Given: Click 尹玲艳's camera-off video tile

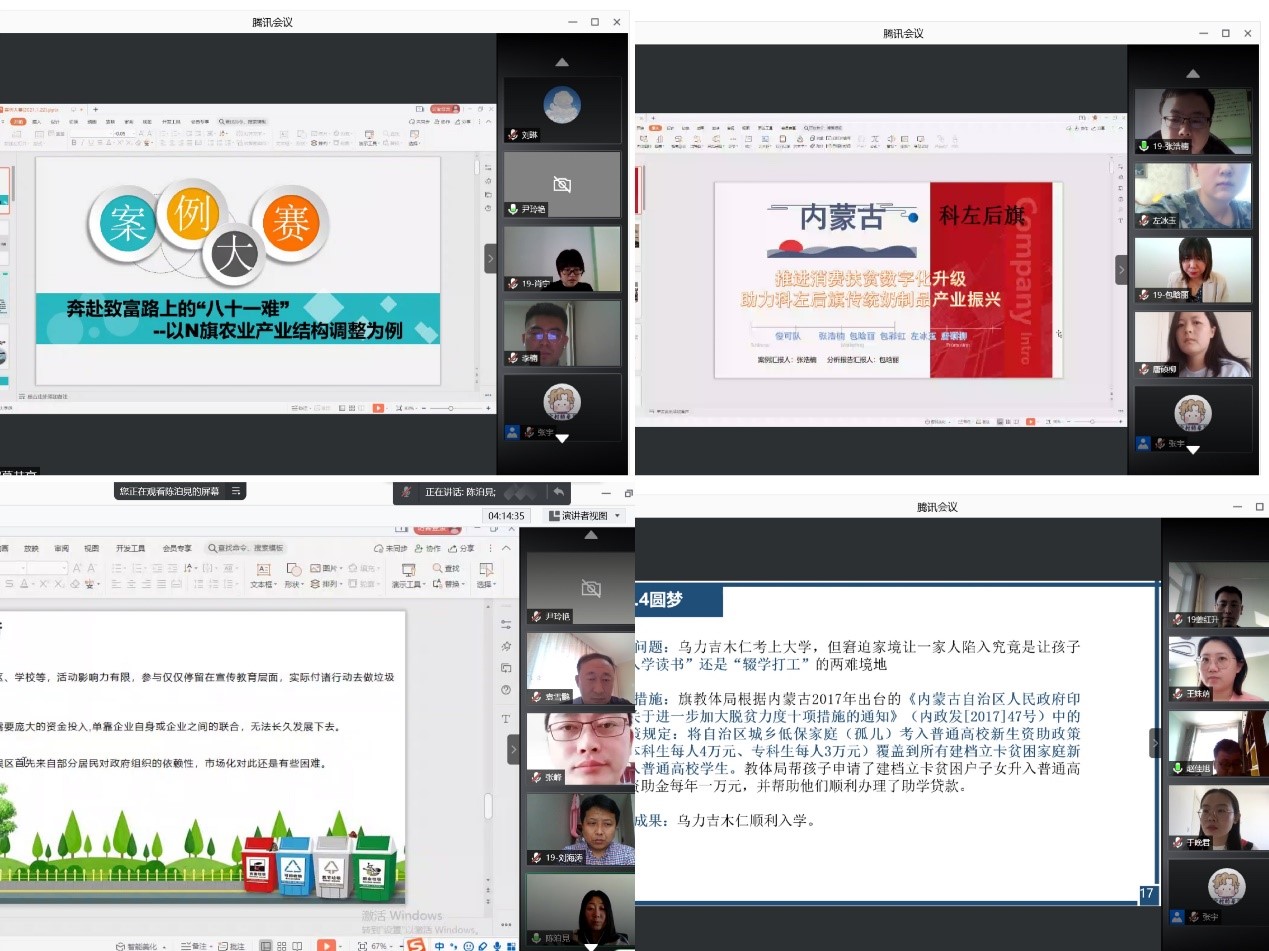Looking at the screenshot, I should click(562, 185).
